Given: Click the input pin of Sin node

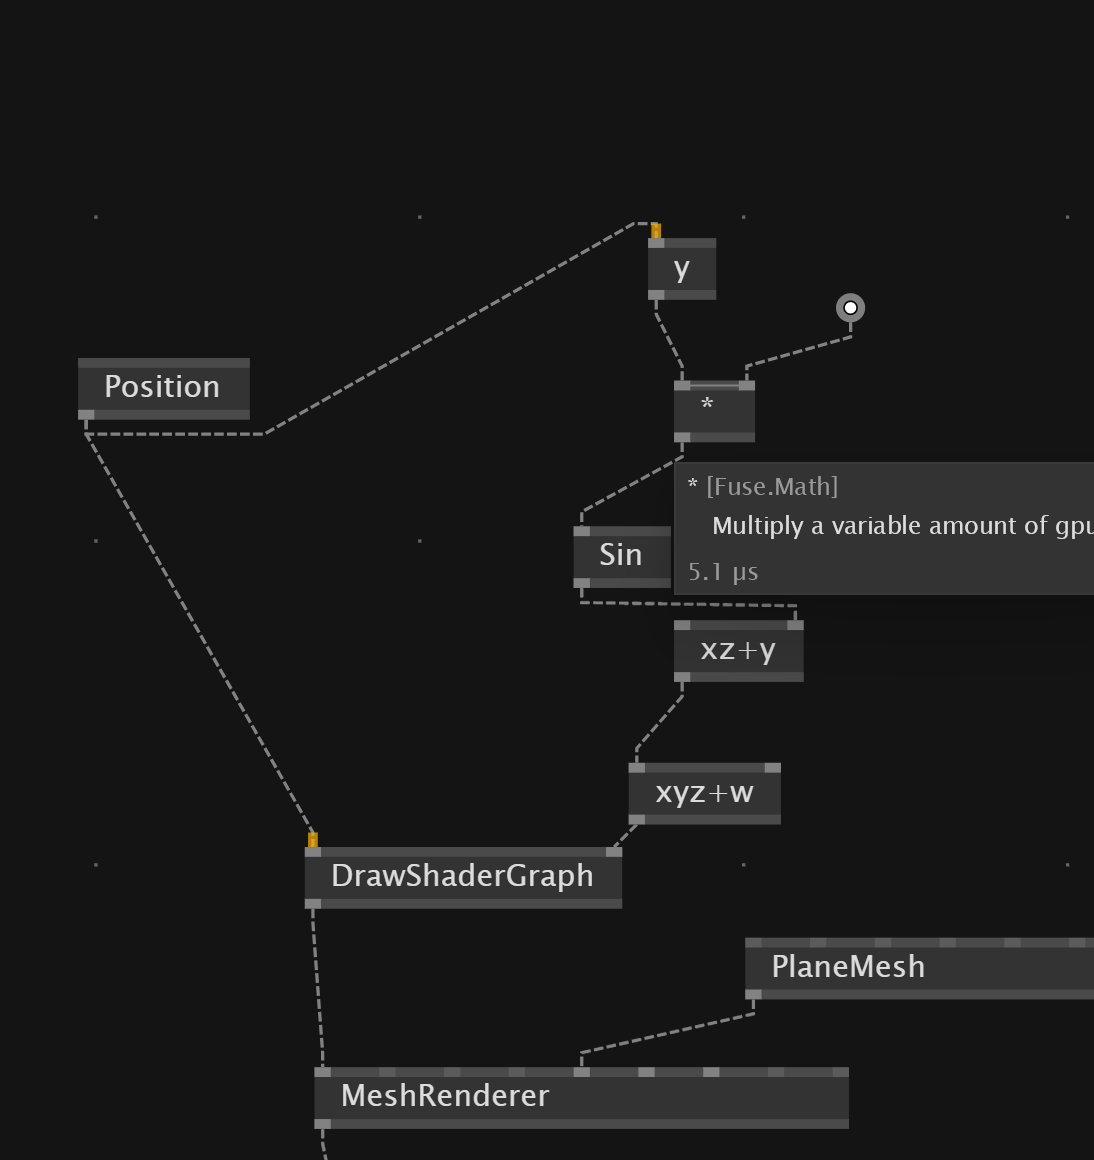Looking at the screenshot, I should (x=581, y=531).
